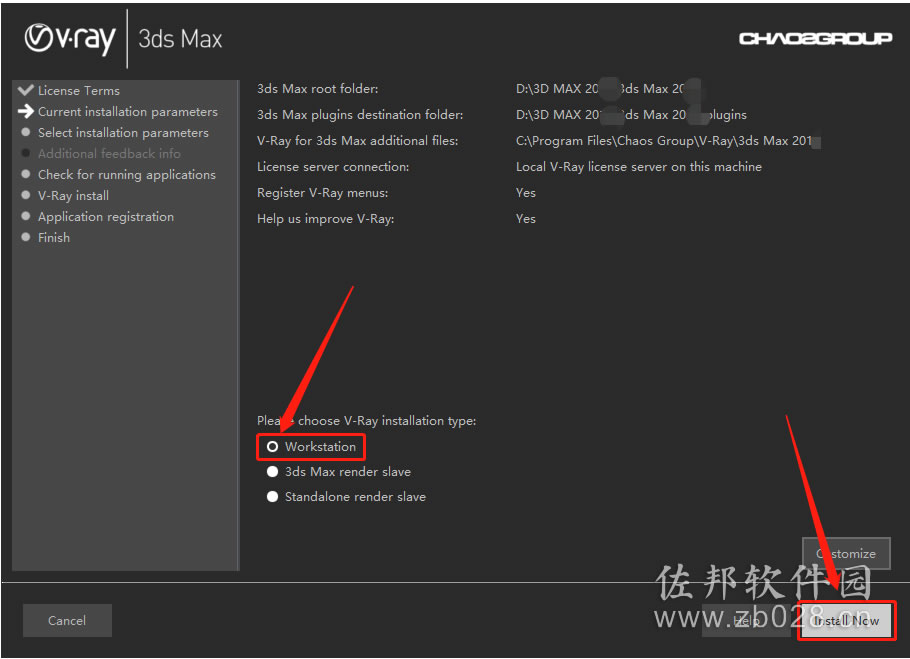Image resolution: width=910 pixels, height=659 pixels.
Task: Click the bullet beside V-Ray install
Action: 26,195
